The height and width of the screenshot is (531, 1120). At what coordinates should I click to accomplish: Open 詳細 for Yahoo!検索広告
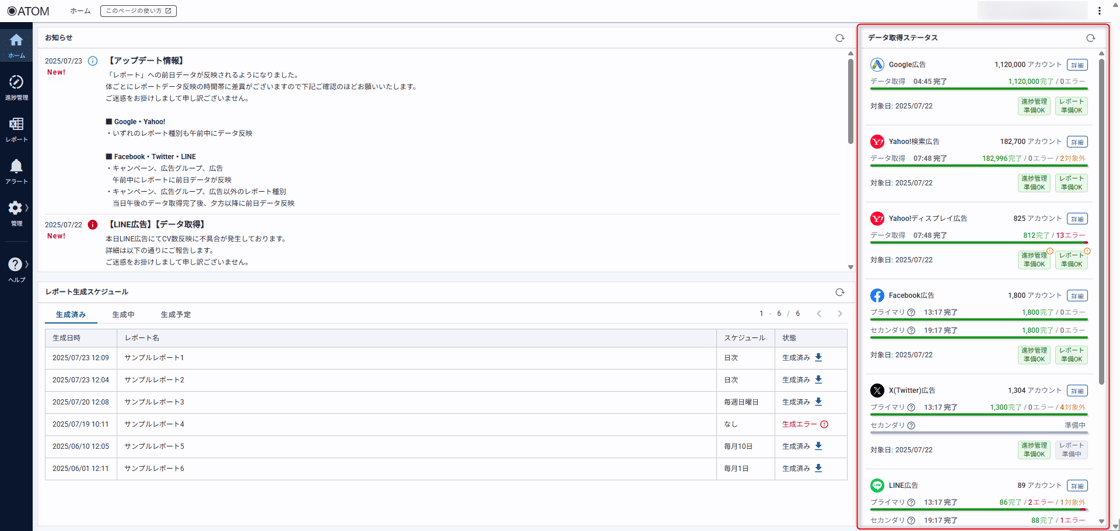pyautogui.click(x=1076, y=142)
